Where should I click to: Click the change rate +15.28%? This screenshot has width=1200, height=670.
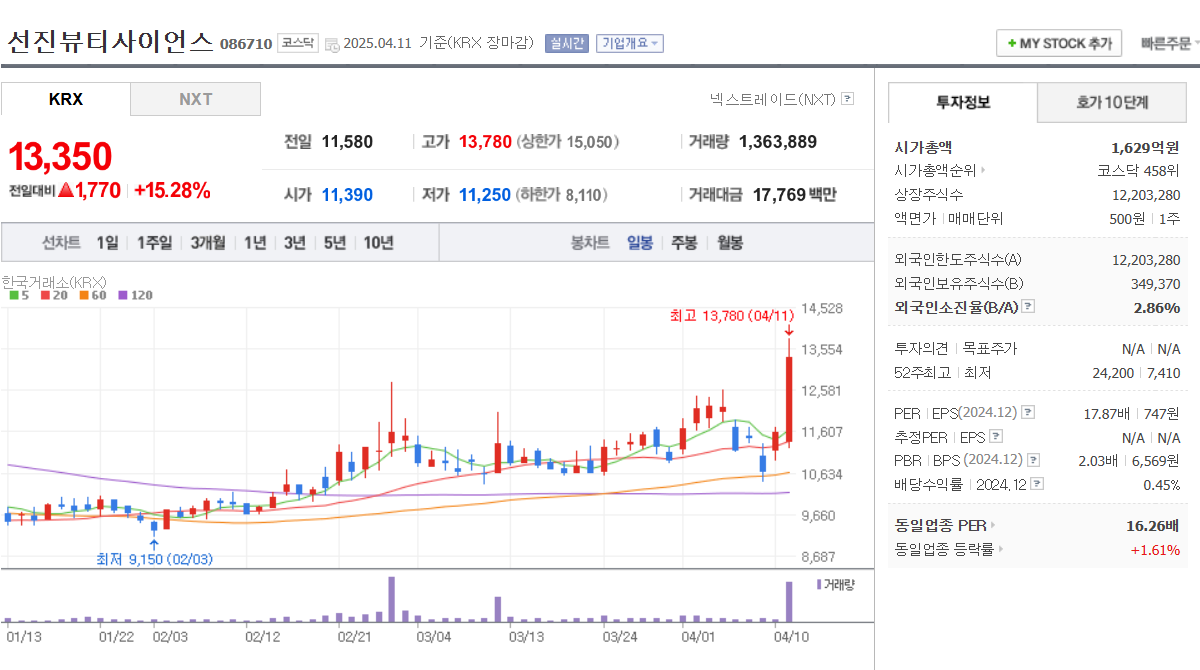point(172,190)
